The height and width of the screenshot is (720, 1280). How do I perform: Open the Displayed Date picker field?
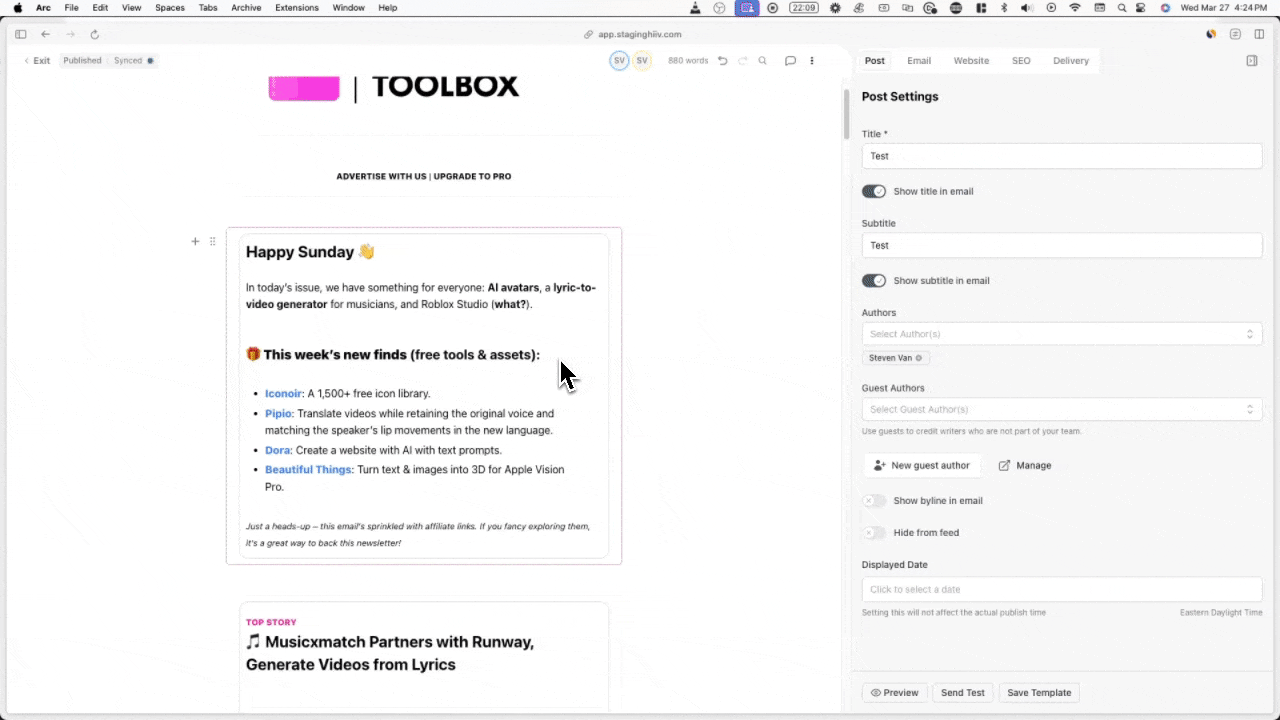pyautogui.click(x=1061, y=590)
